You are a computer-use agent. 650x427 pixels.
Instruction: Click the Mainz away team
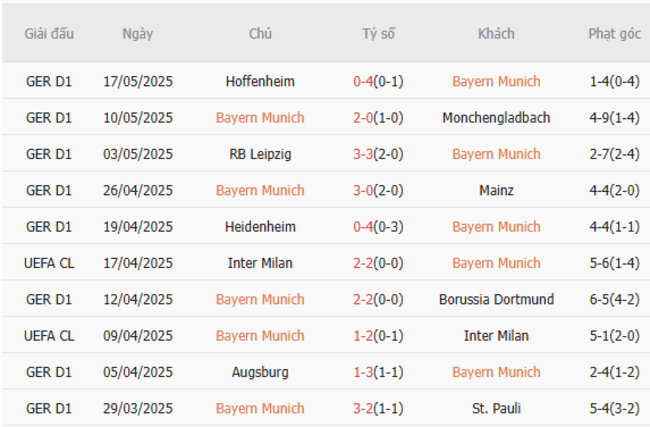point(496,190)
